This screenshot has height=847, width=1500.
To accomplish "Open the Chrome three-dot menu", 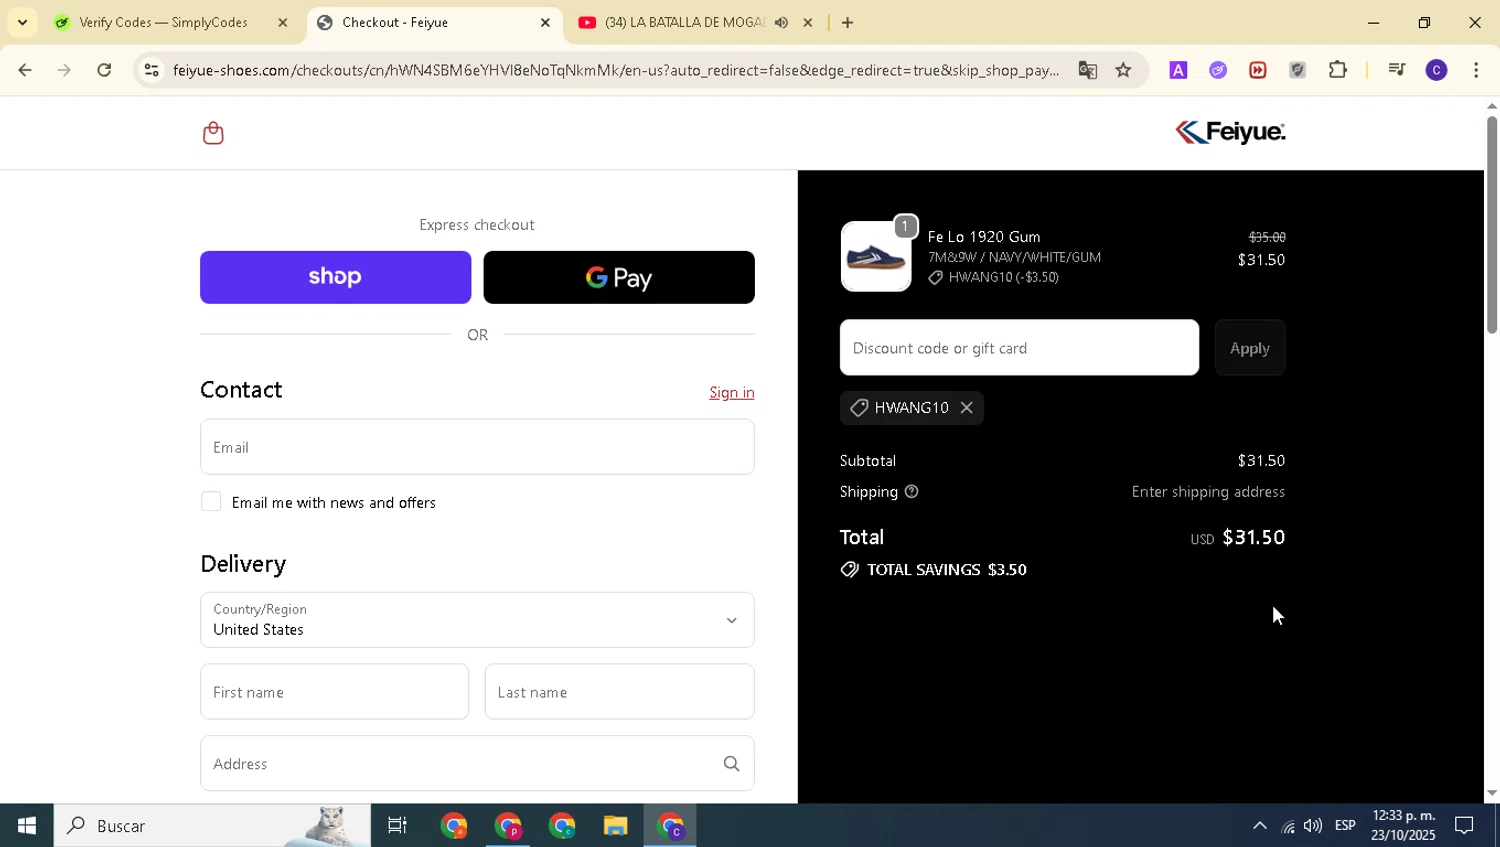I will pos(1477,70).
